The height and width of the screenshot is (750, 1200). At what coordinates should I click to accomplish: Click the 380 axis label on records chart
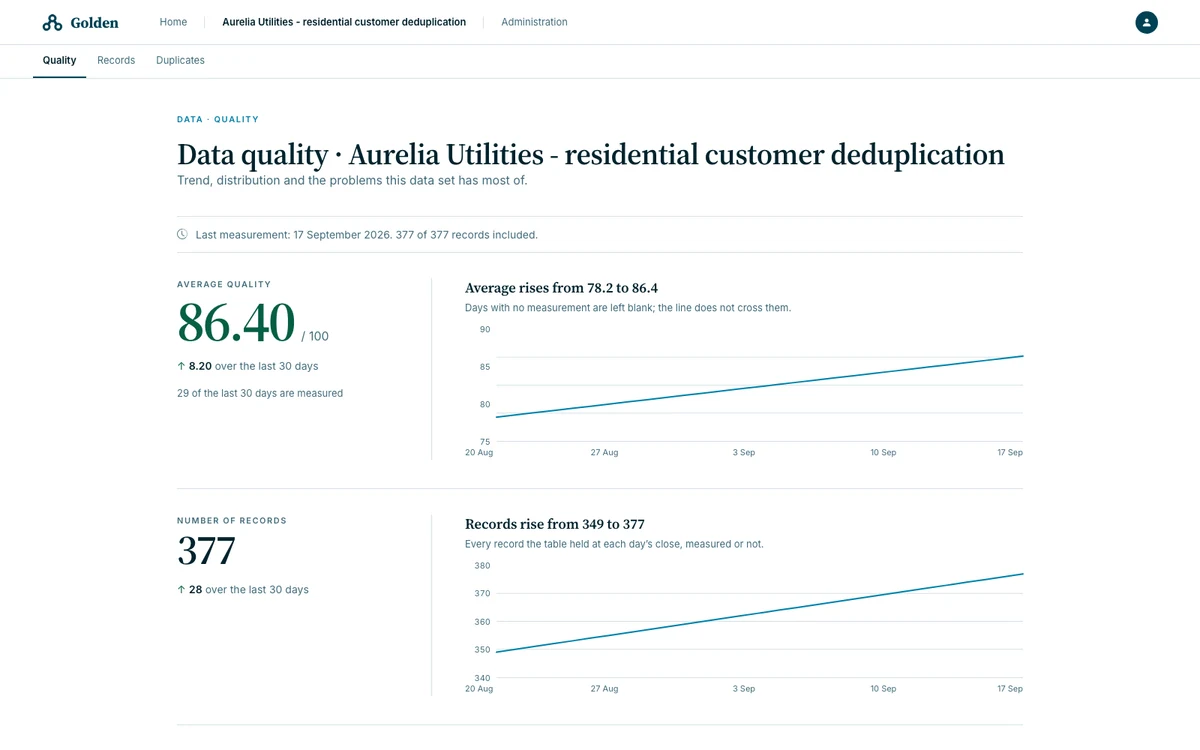(x=482, y=565)
